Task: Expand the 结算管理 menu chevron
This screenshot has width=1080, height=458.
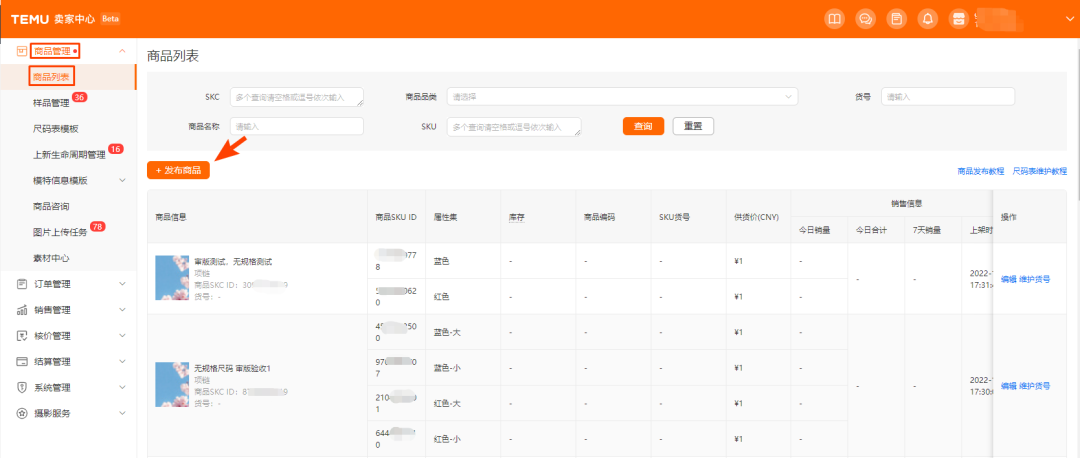Action: (x=122, y=361)
